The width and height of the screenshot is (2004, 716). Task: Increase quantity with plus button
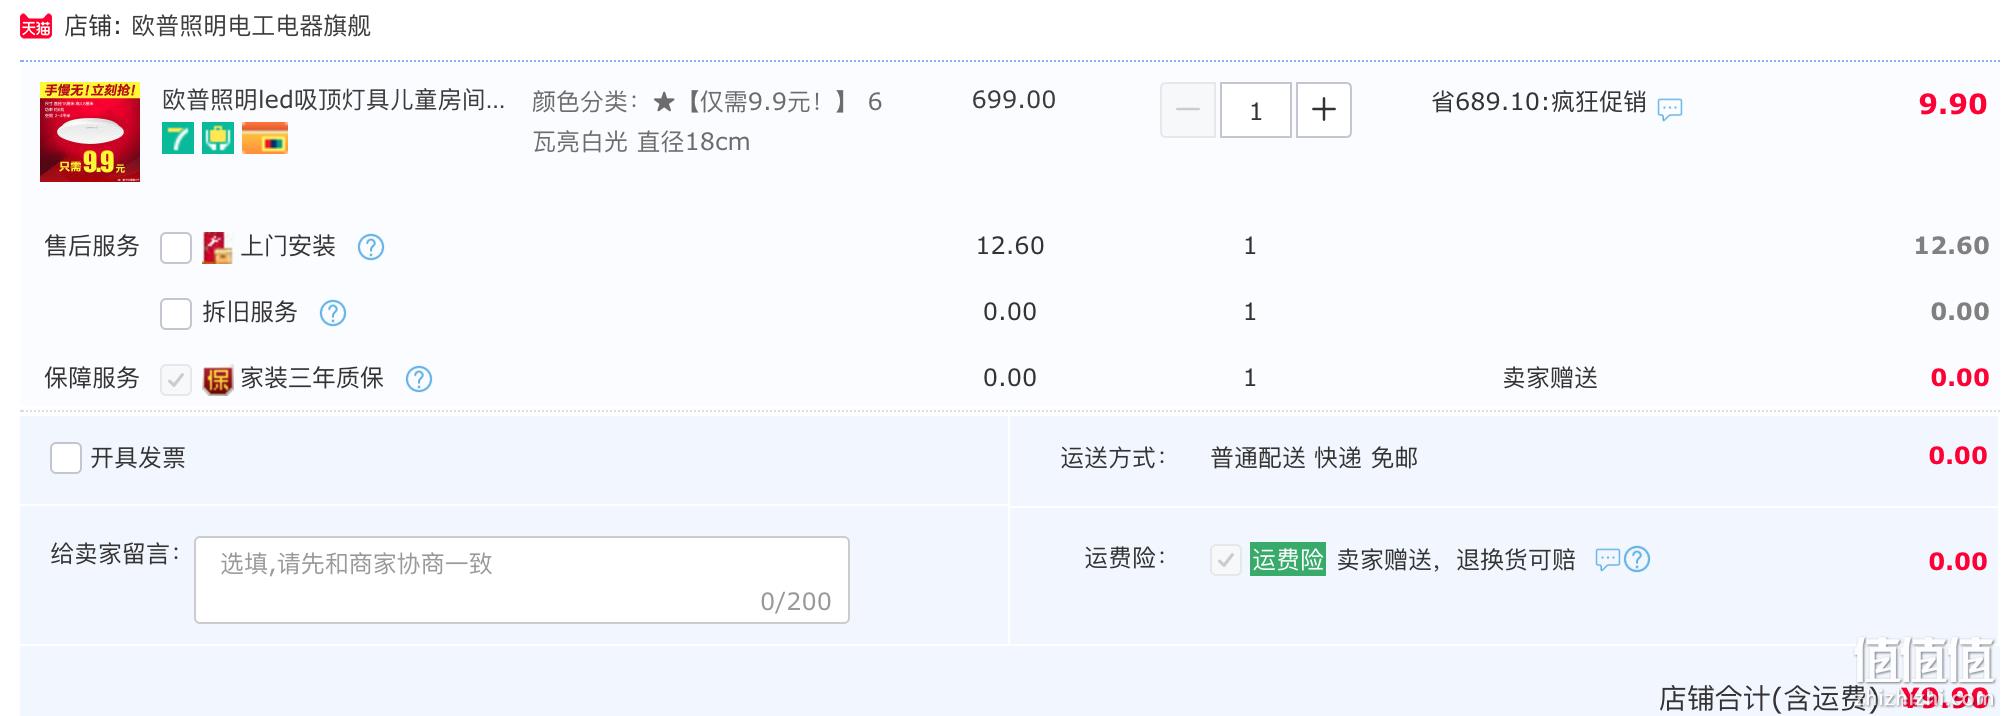1323,110
